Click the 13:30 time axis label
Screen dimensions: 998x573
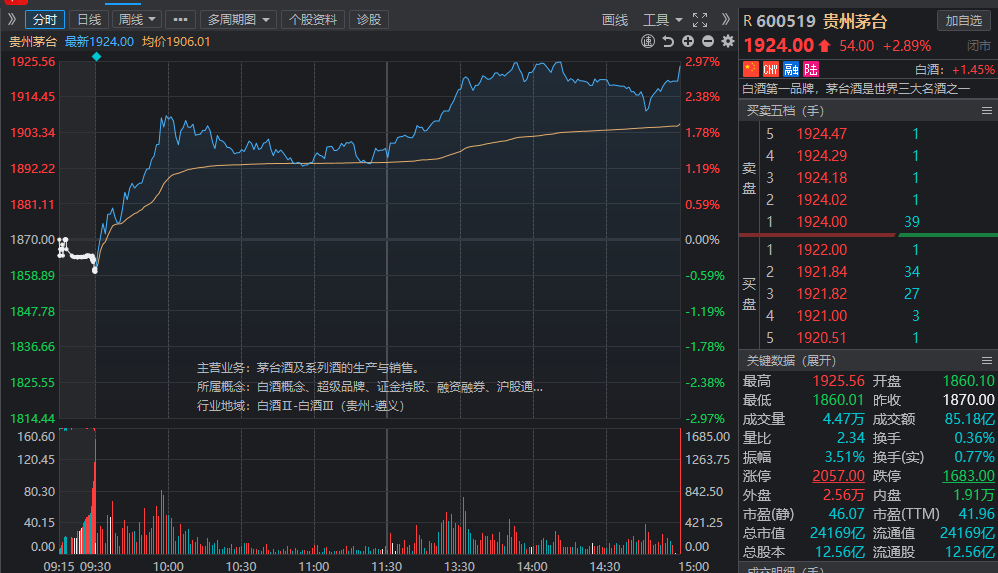coord(459,566)
